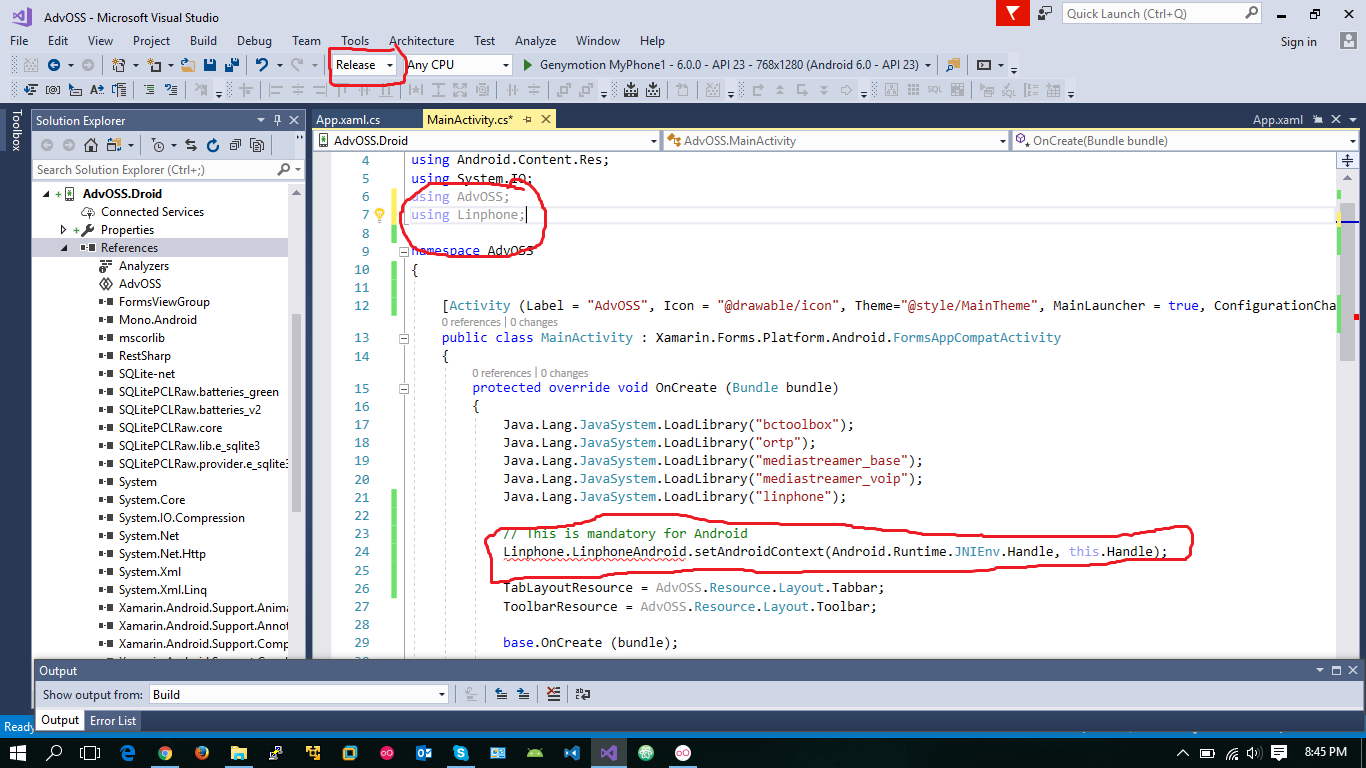Viewport: 1366px width, 768px height.
Task: Switch to the App.xaml preview tab
Action: click(1277, 120)
